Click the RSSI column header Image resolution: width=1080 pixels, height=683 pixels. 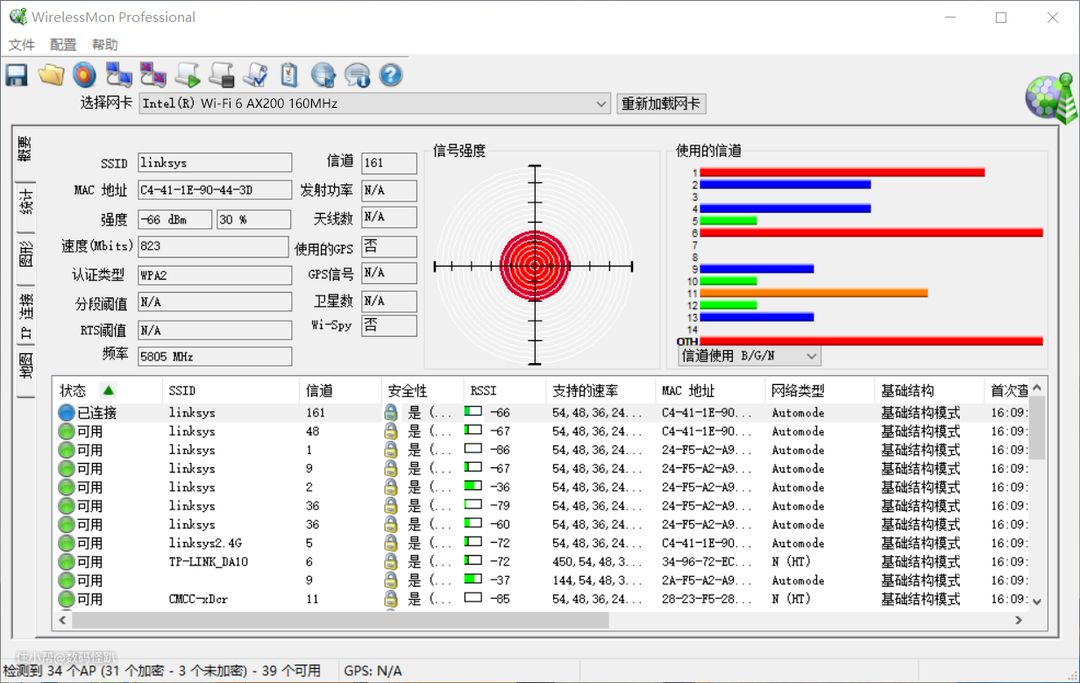click(484, 391)
